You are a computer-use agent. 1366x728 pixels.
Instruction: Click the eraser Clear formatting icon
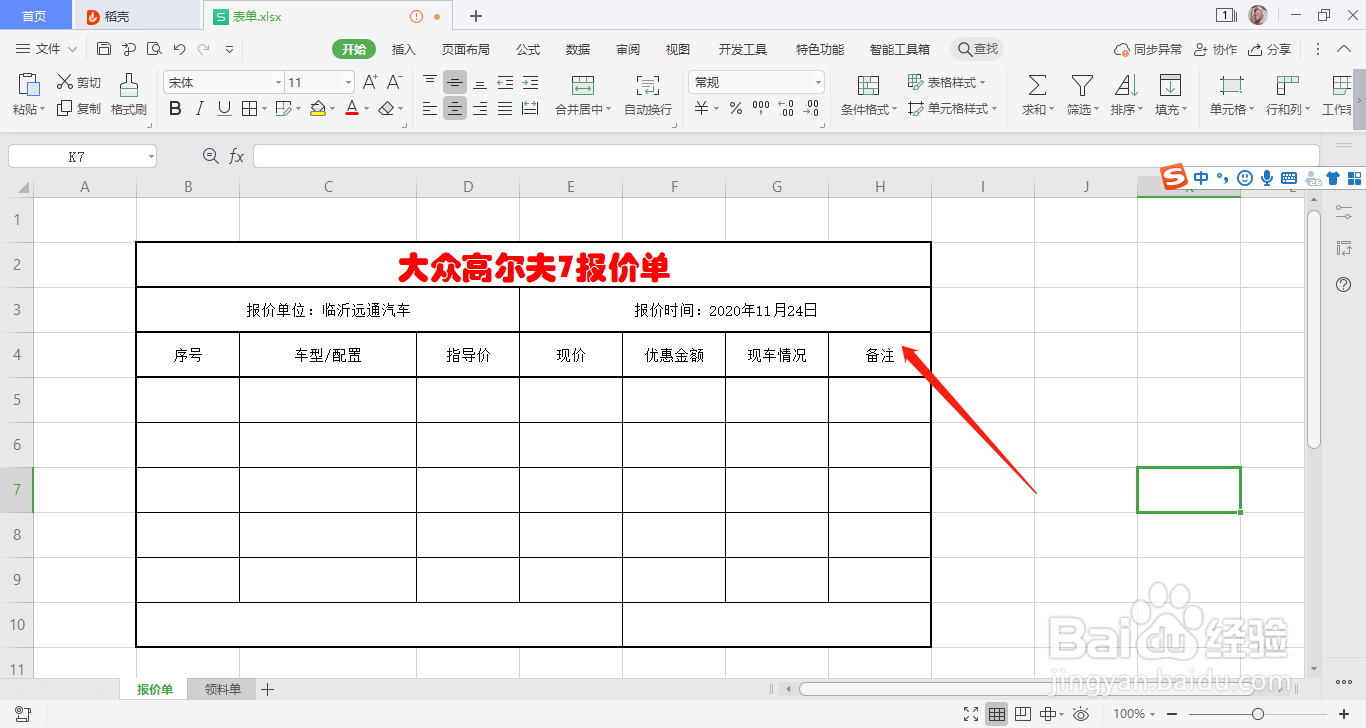(x=387, y=108)
